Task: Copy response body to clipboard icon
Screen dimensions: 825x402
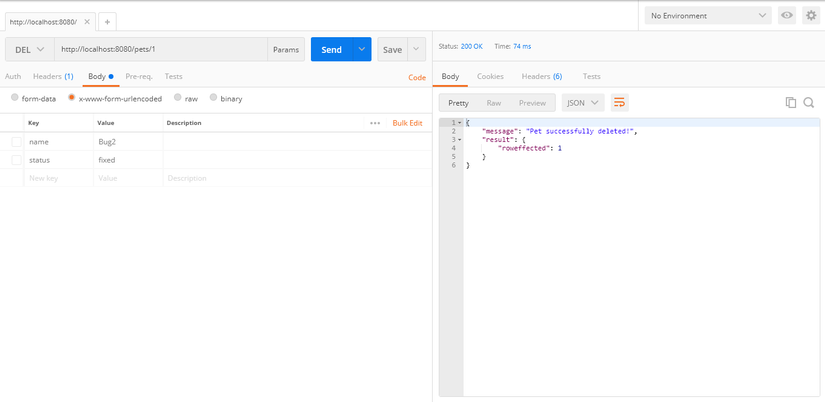Action: [x=790, y=103]
